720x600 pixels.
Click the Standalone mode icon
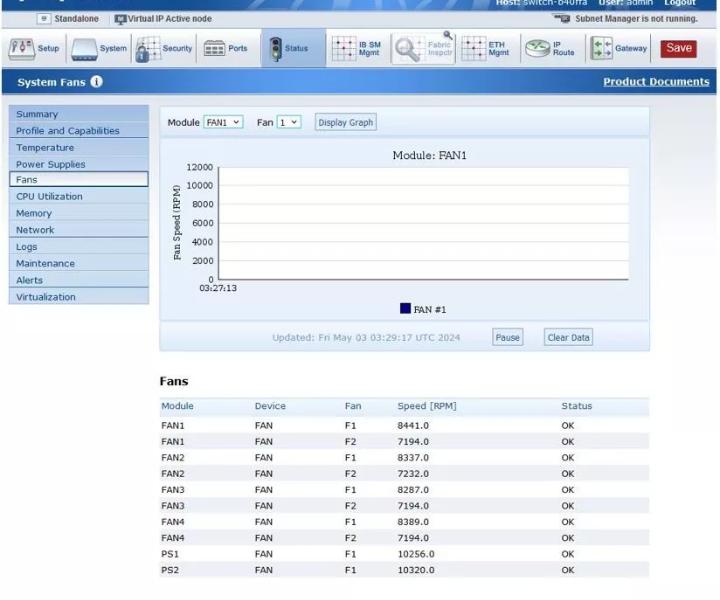point(44,19)
